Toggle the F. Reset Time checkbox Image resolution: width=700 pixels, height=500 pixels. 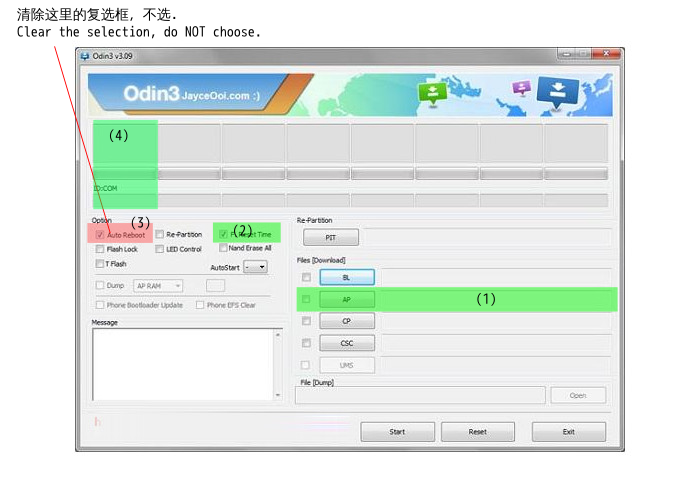coord(223,234)
